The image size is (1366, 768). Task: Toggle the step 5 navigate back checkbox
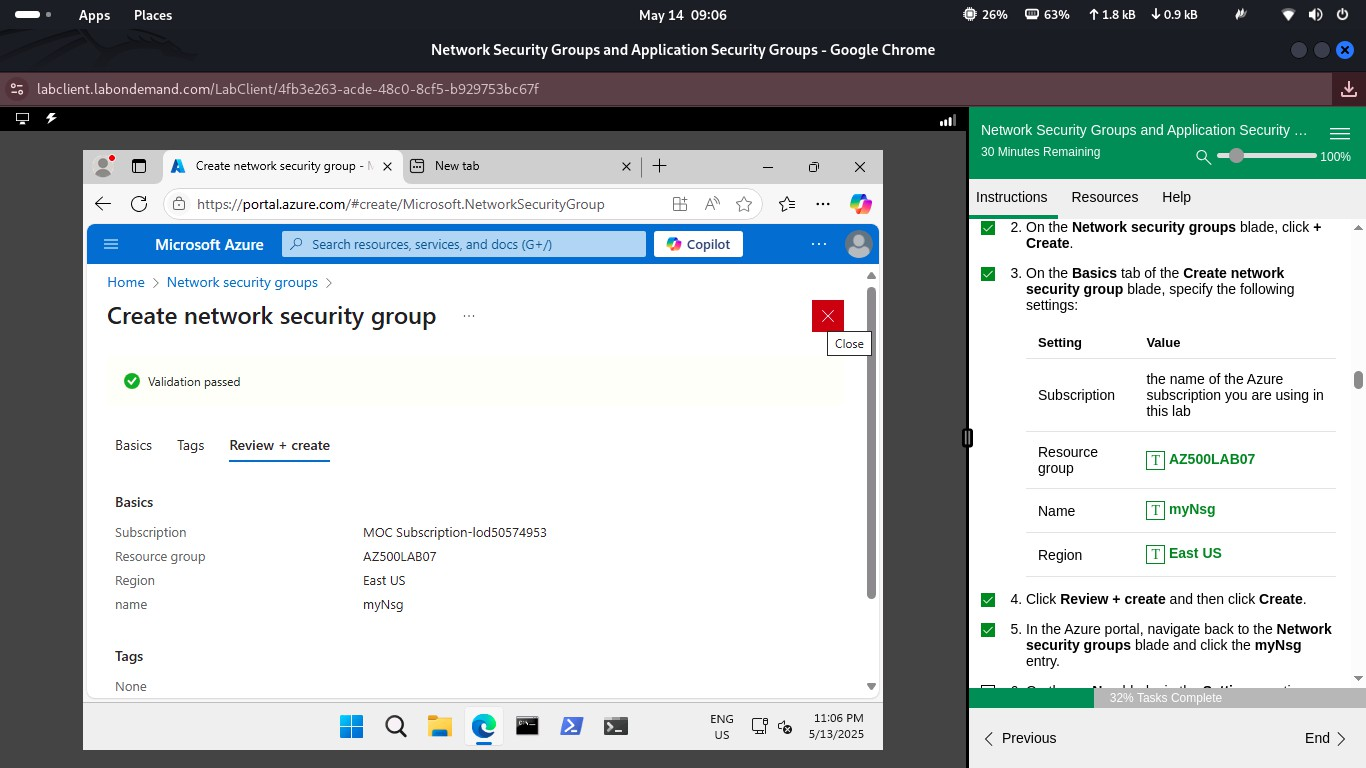988,630
